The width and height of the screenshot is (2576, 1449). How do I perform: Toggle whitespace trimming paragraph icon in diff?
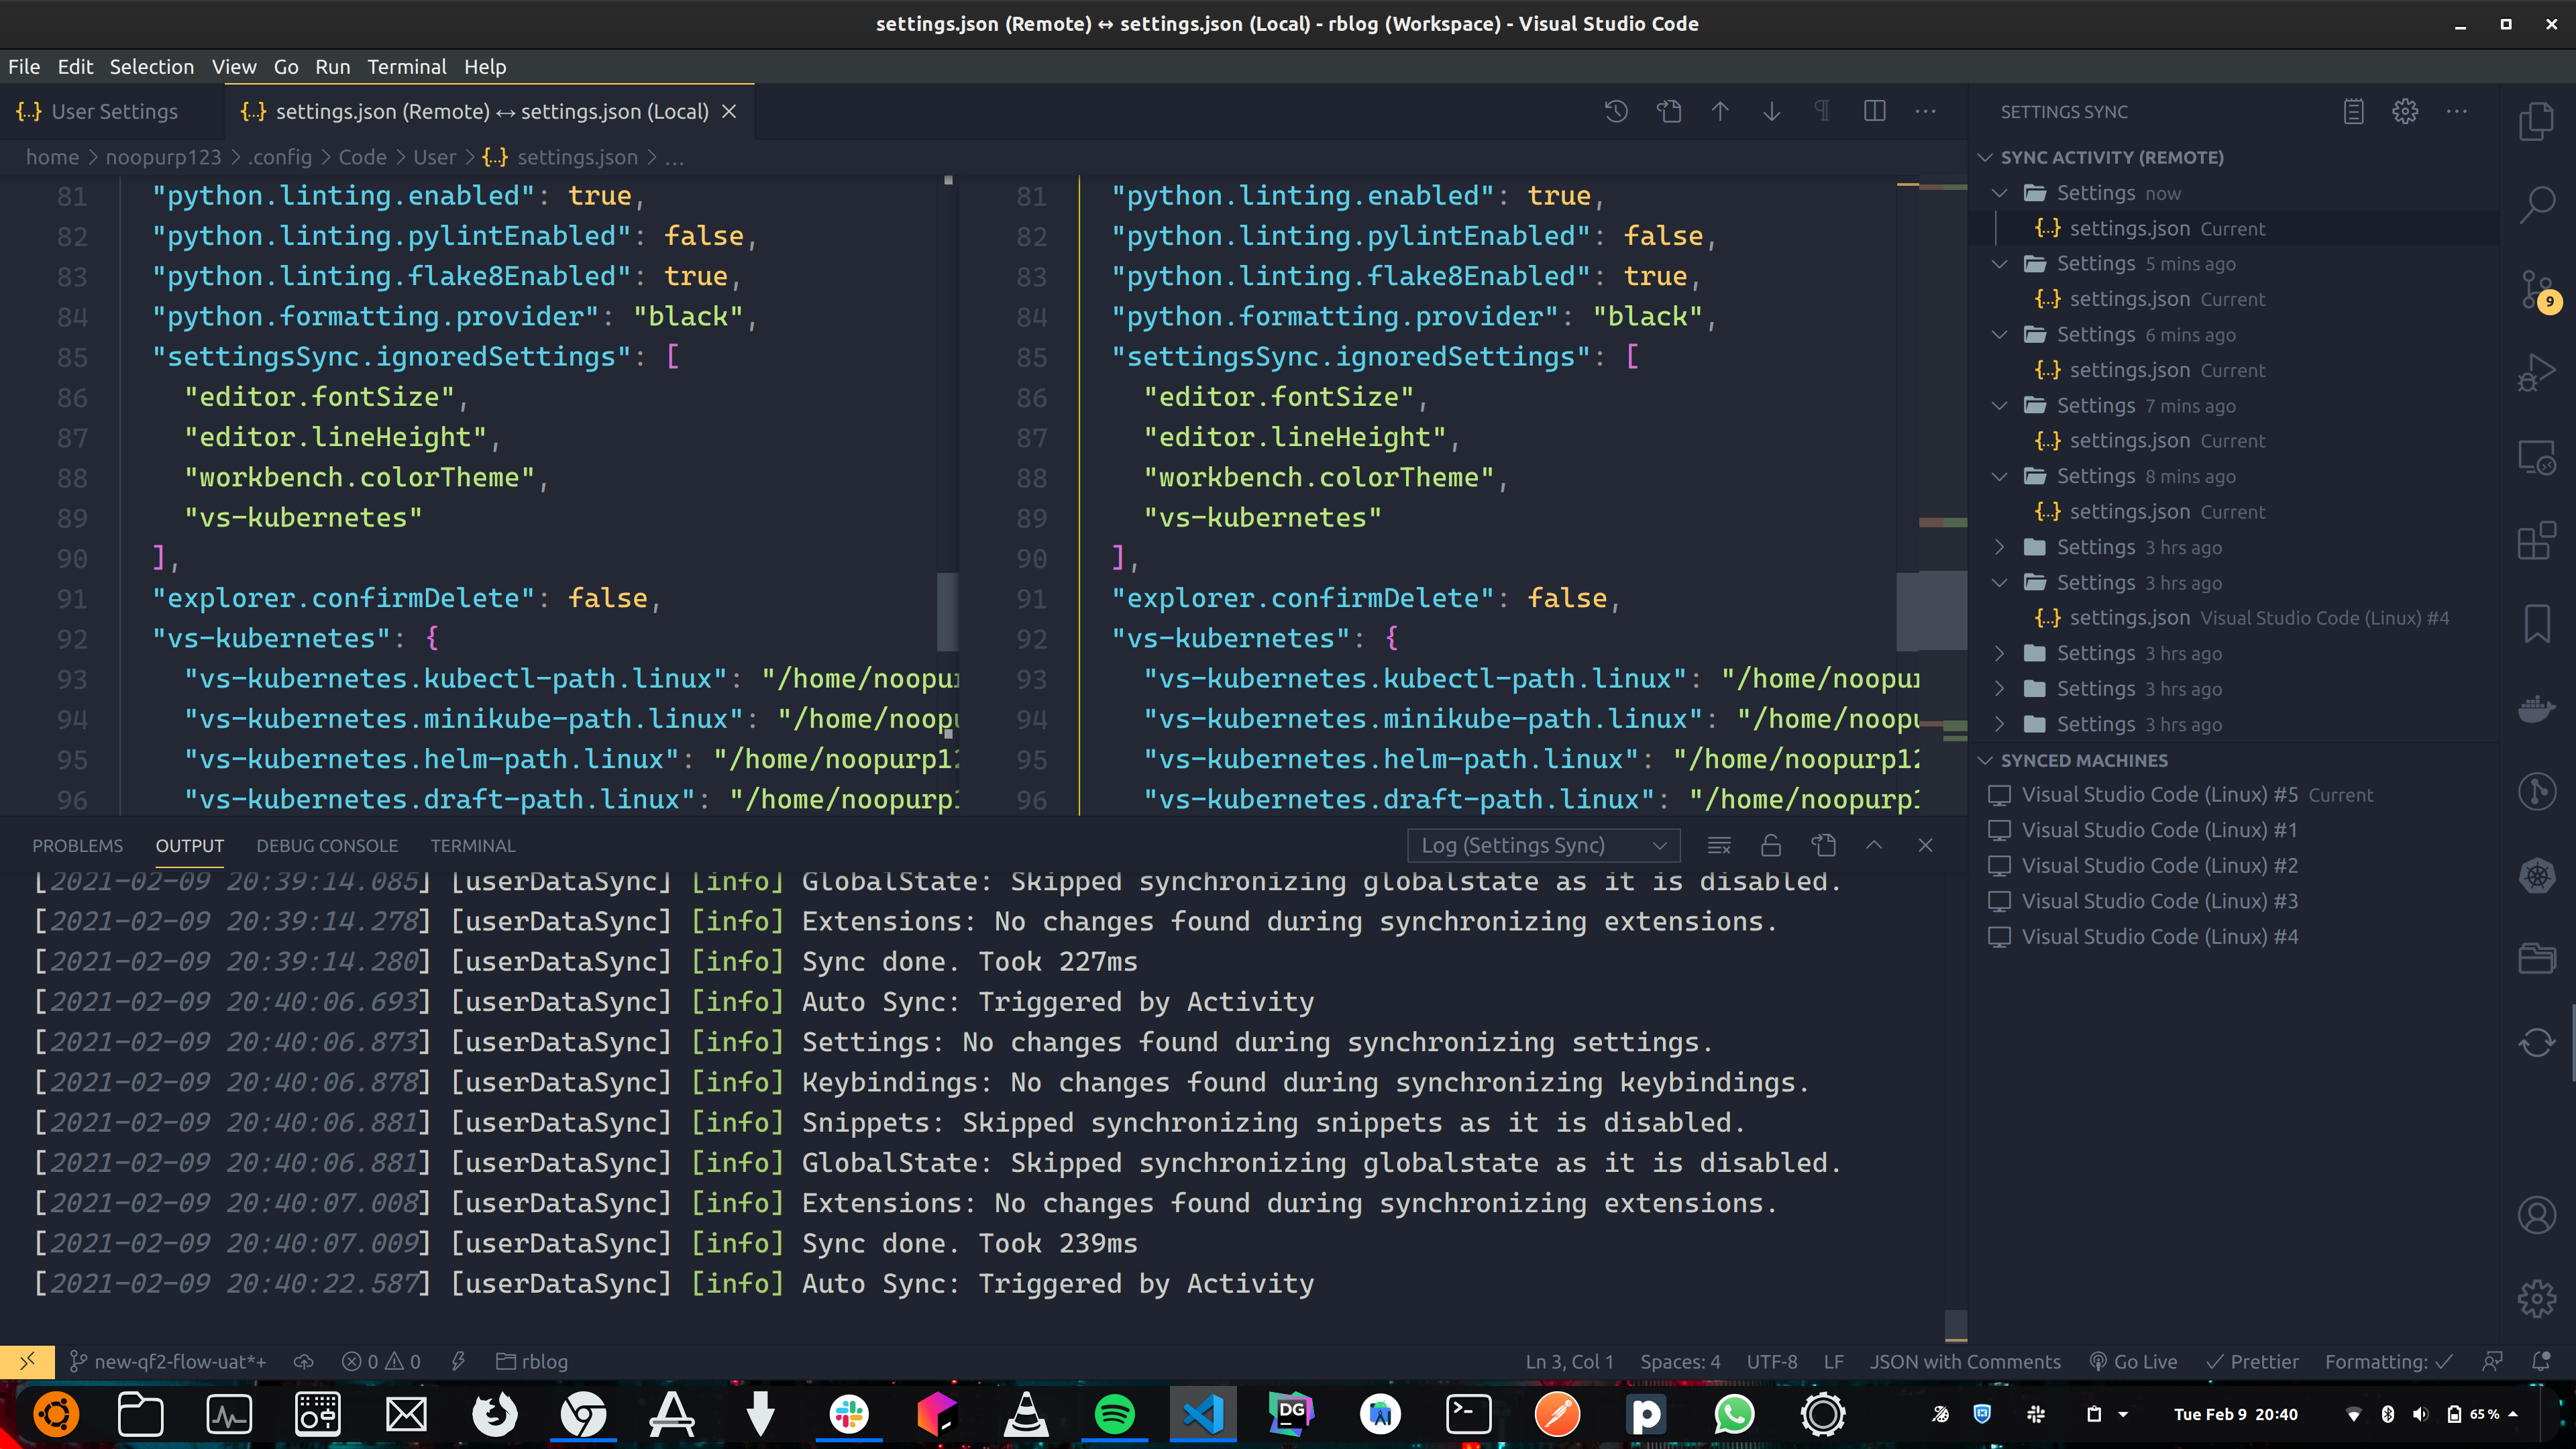pyautogui.click(x=1822, y=112)
